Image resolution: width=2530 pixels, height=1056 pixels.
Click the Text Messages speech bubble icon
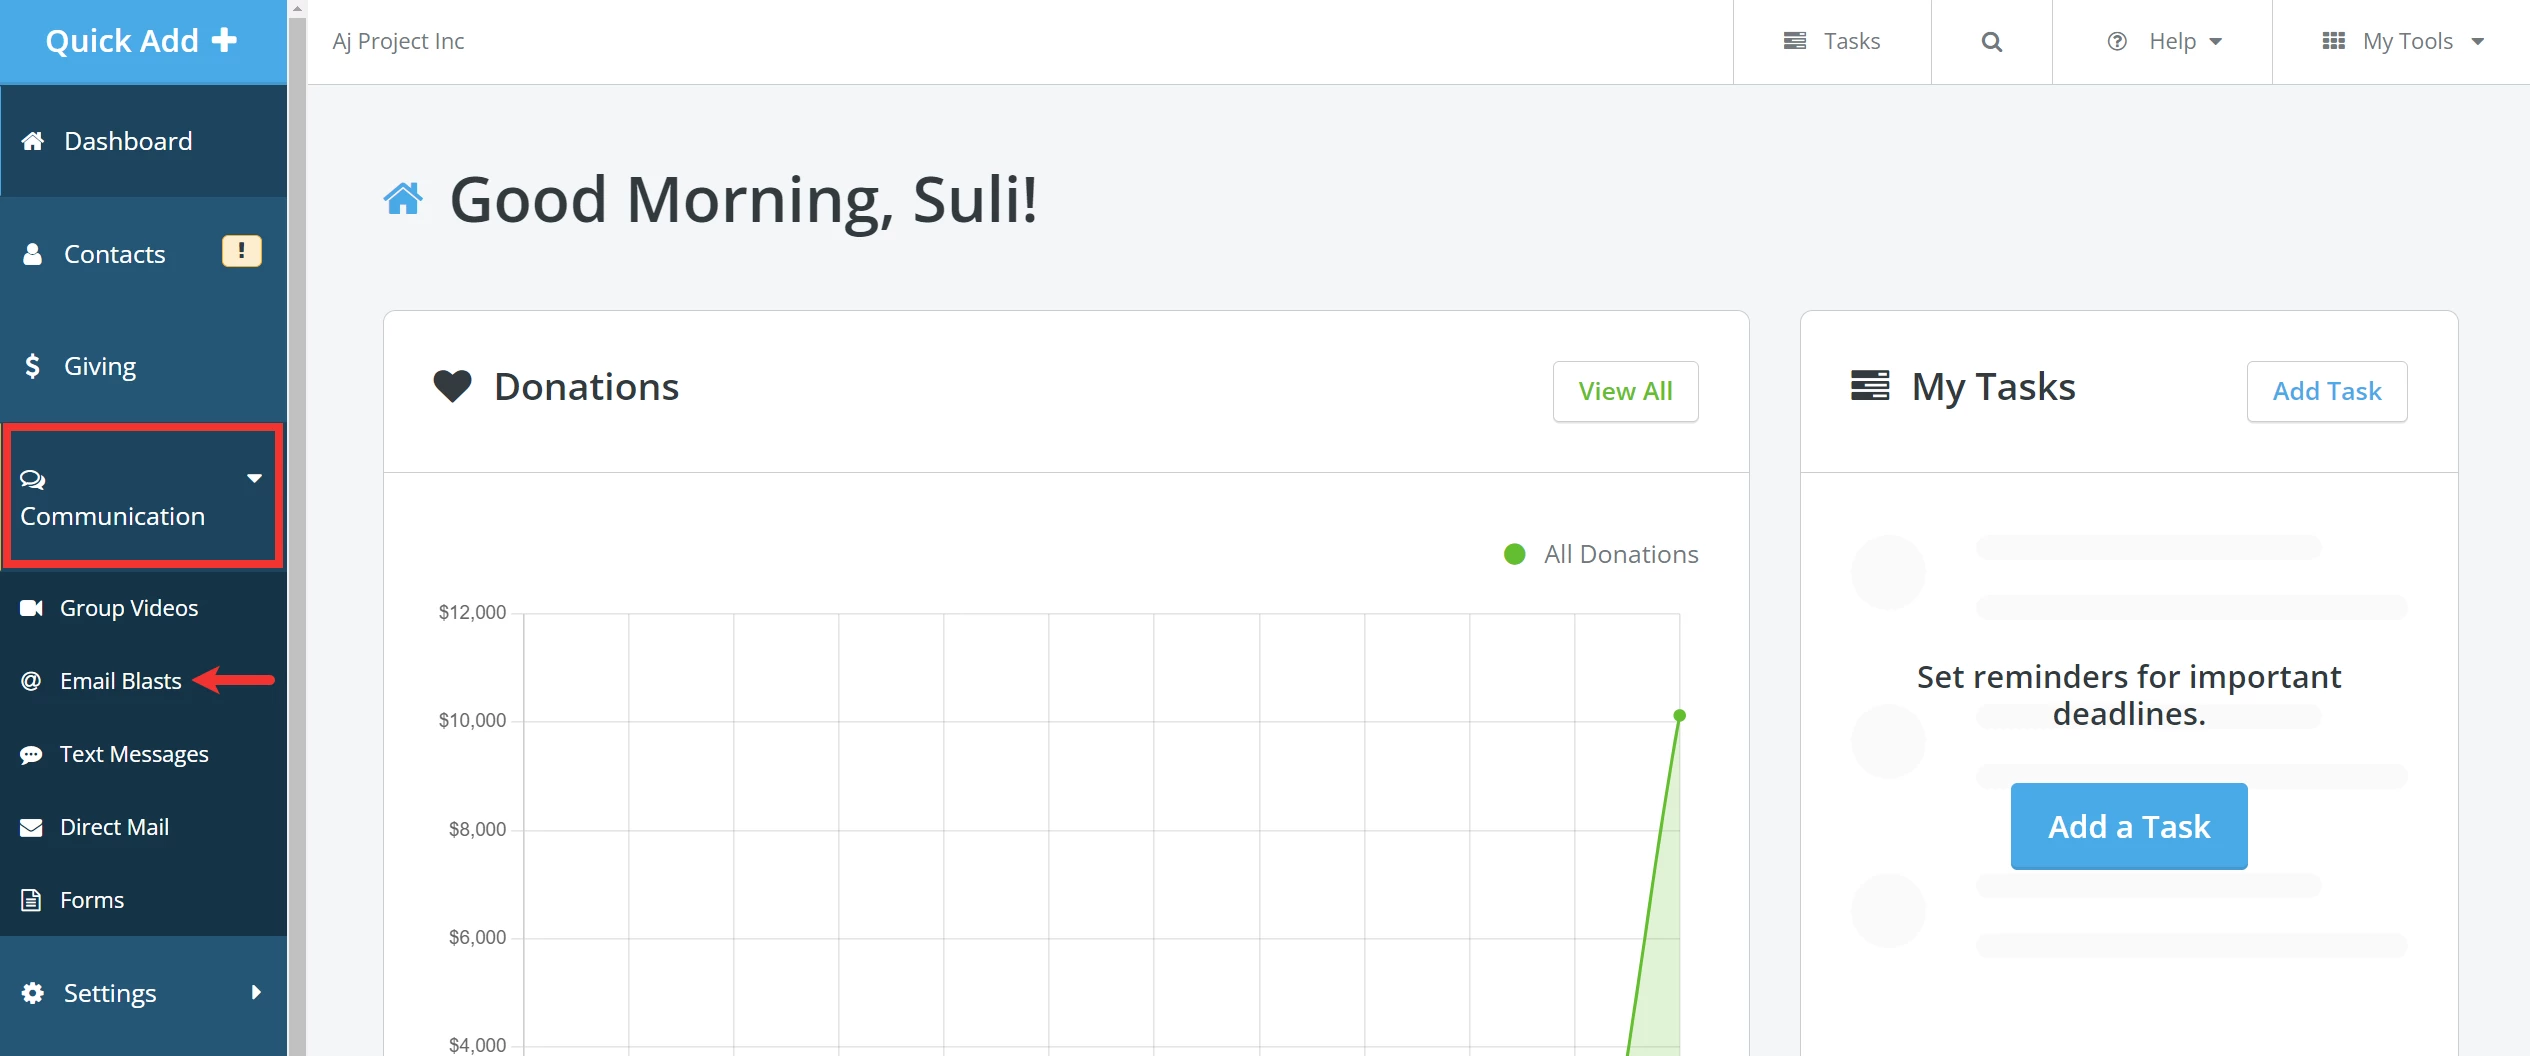point(31,755)
